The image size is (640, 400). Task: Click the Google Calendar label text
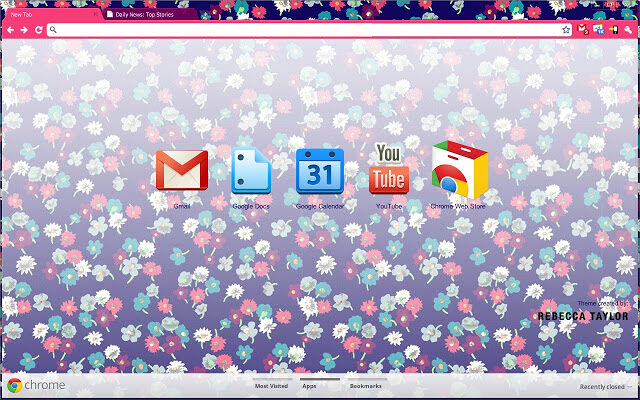click(x=320, y=206)
